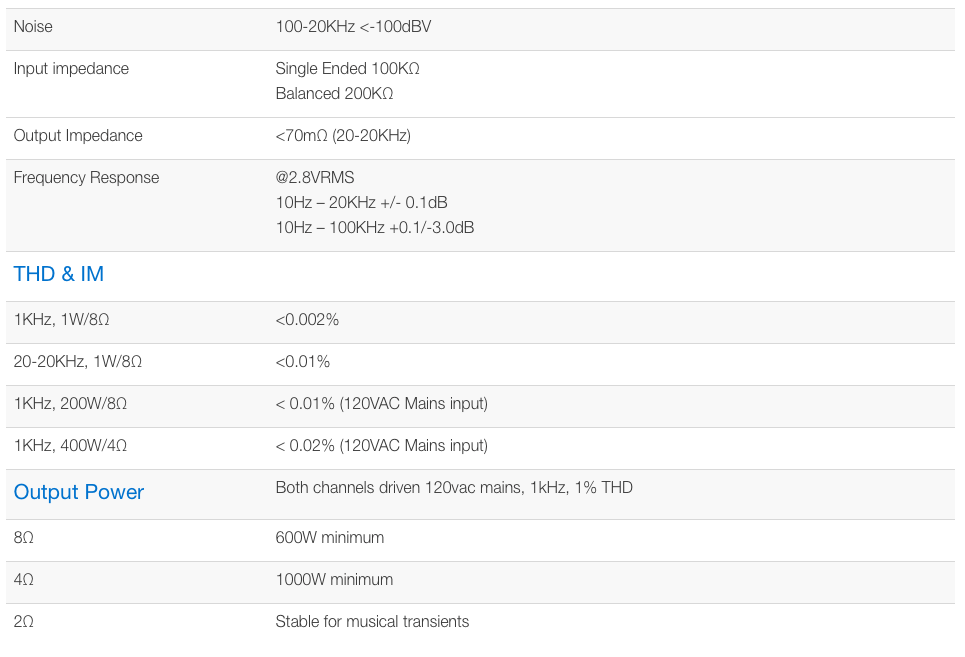Select the 20-20KHz, 1W/8Ω row label

click(78, 362)
